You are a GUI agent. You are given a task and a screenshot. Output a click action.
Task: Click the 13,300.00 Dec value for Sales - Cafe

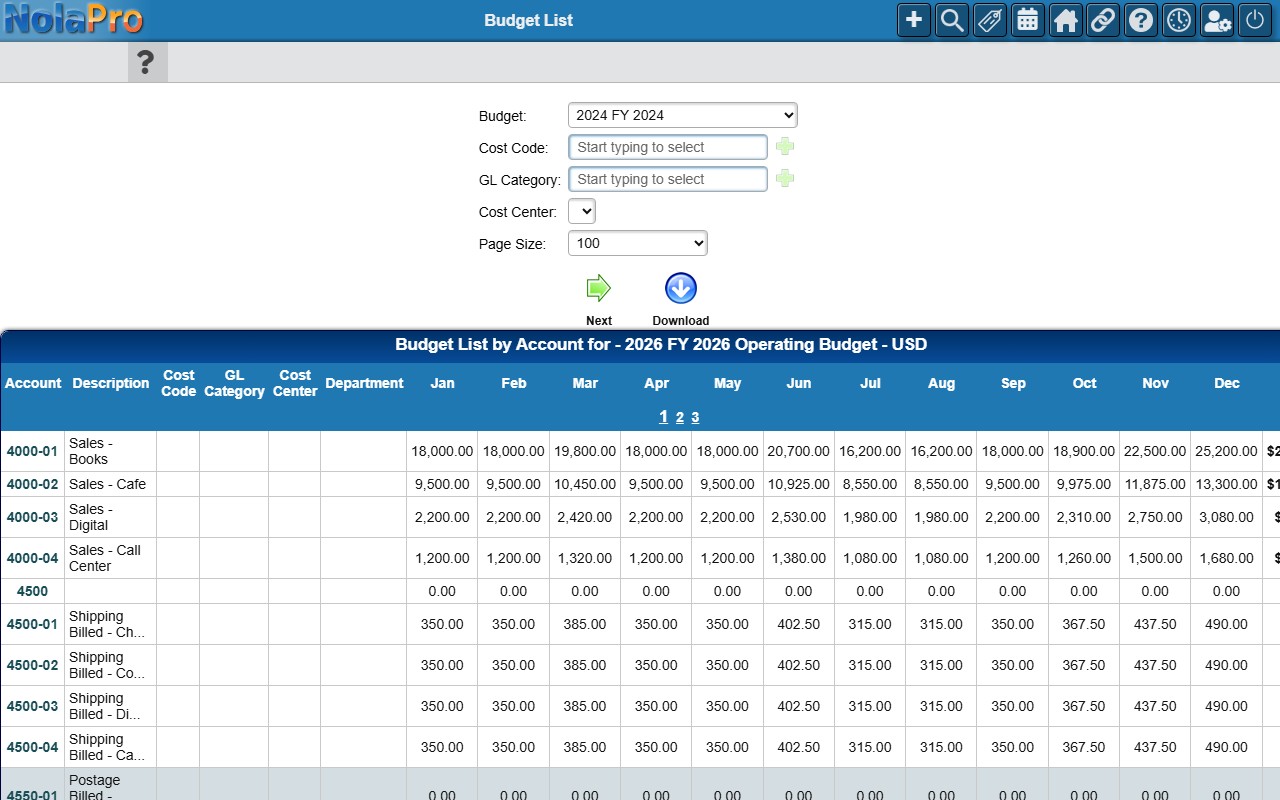1227,484
